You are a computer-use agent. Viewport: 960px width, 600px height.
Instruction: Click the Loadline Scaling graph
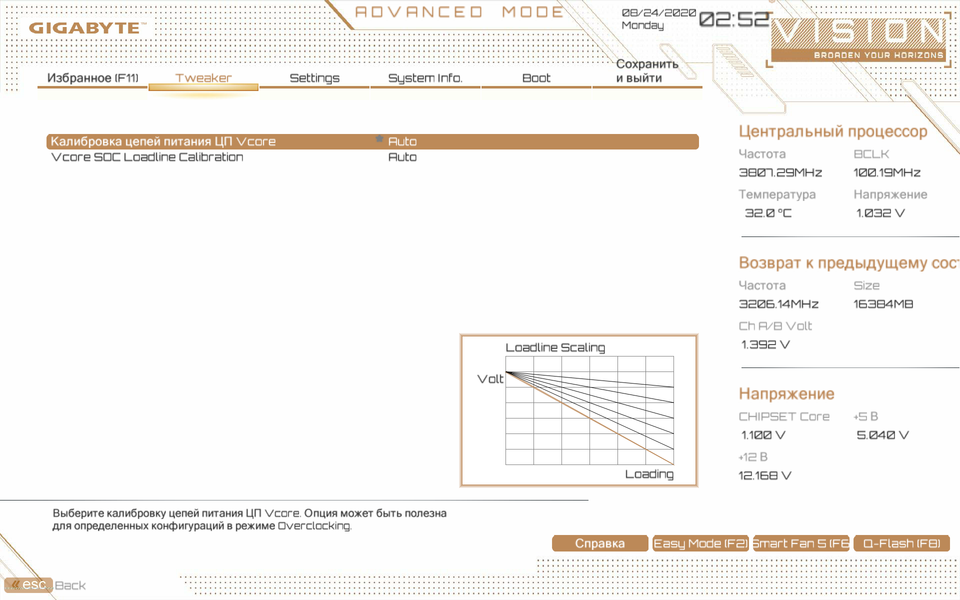[579, 410]
